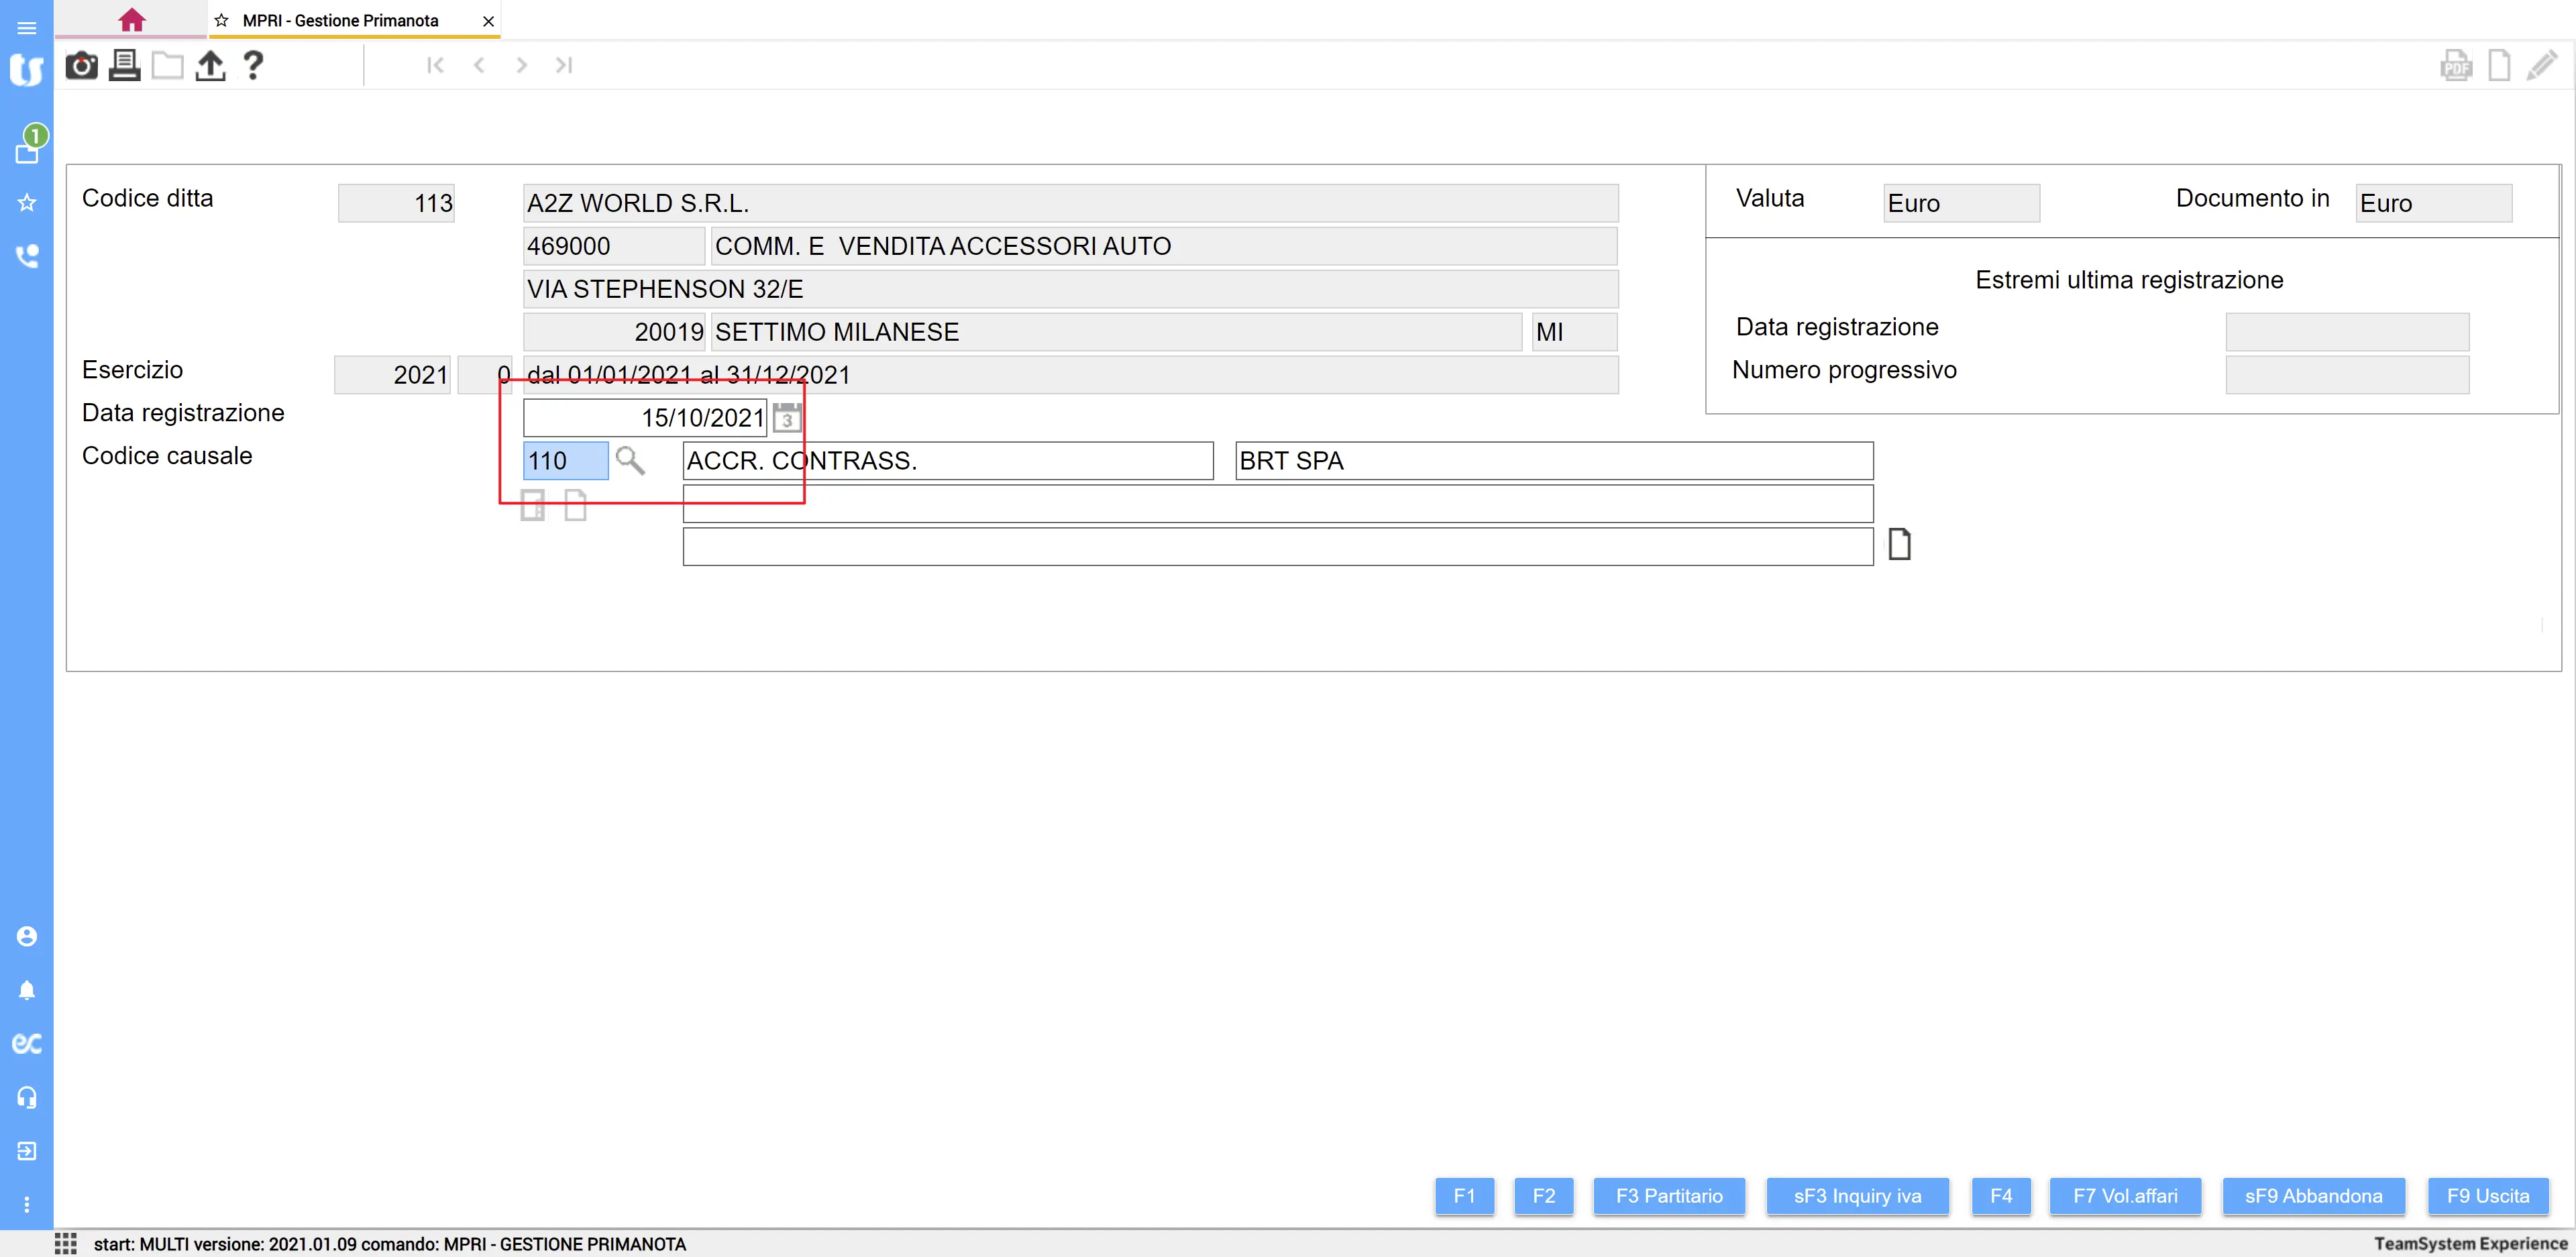Select MPRI - Gestione Primanota tab

pos(340,21)
